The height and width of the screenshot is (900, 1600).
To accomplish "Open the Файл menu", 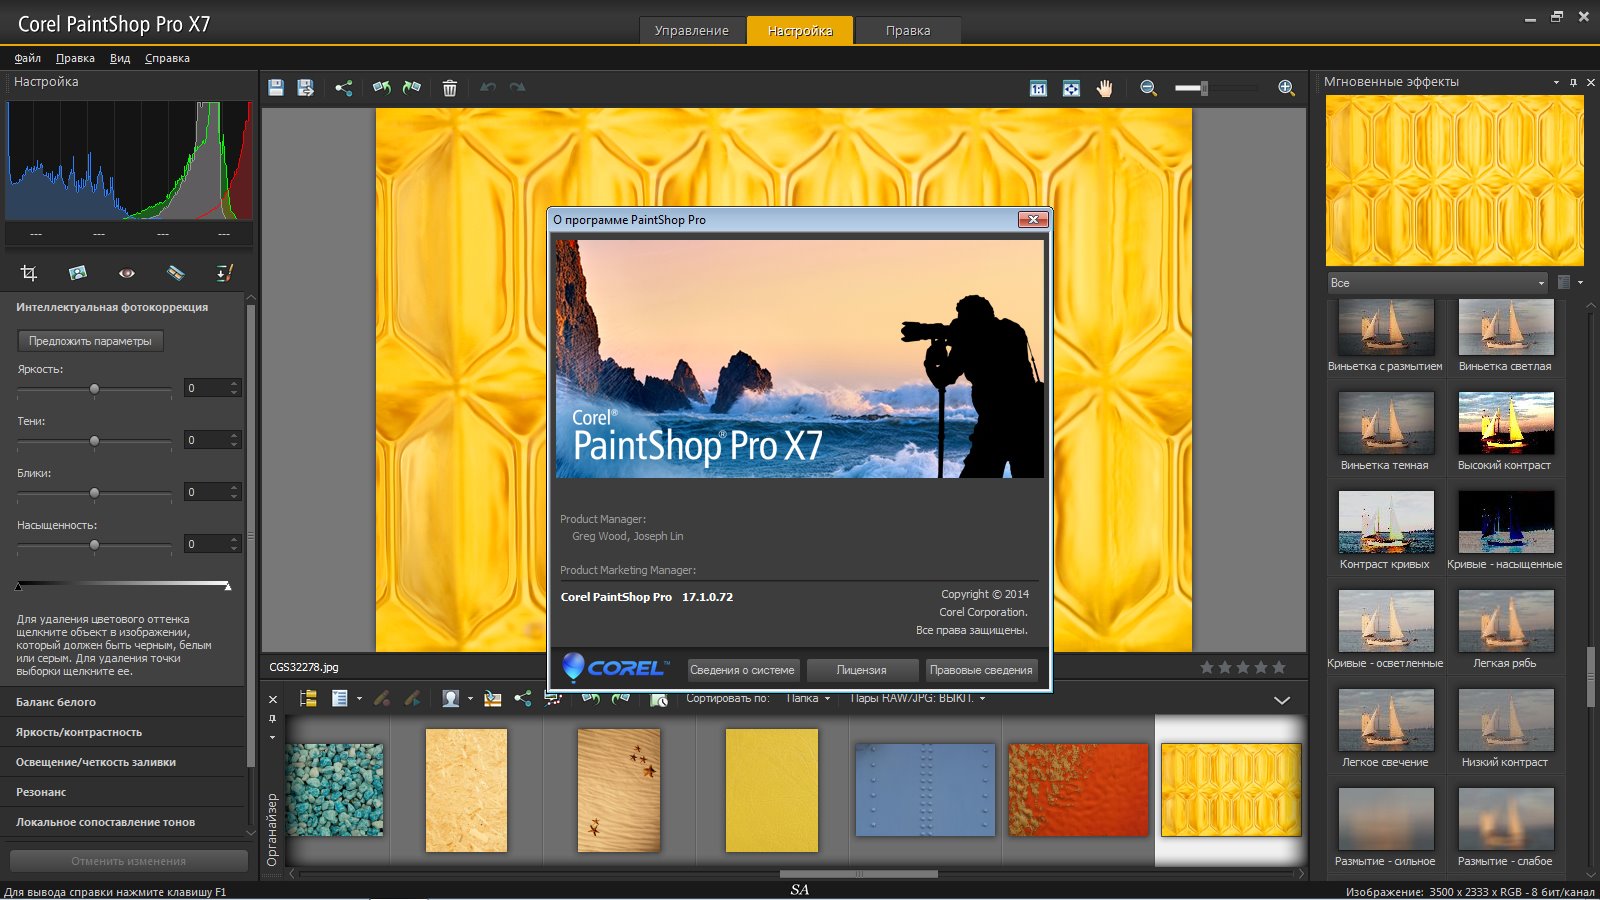I will 27,58.
